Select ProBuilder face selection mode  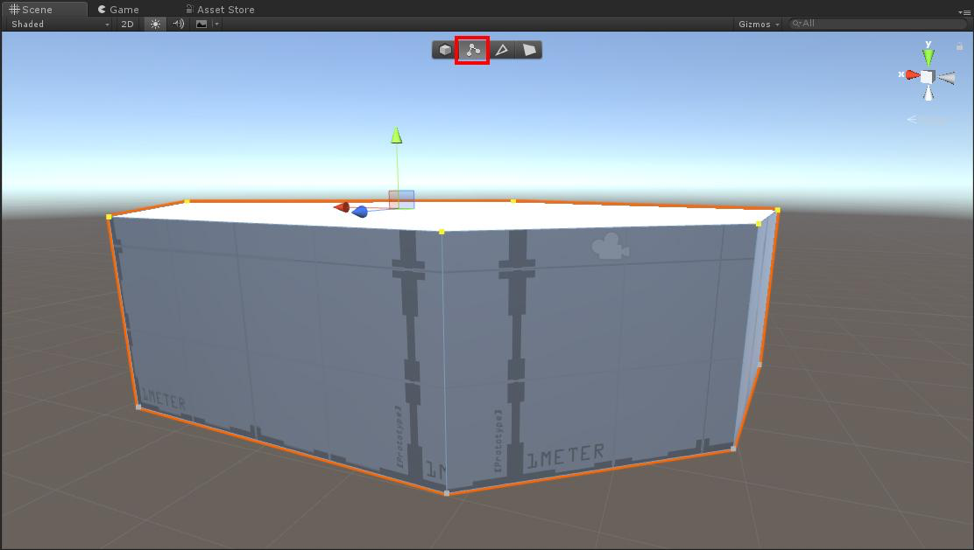click(x=529, y=50)
